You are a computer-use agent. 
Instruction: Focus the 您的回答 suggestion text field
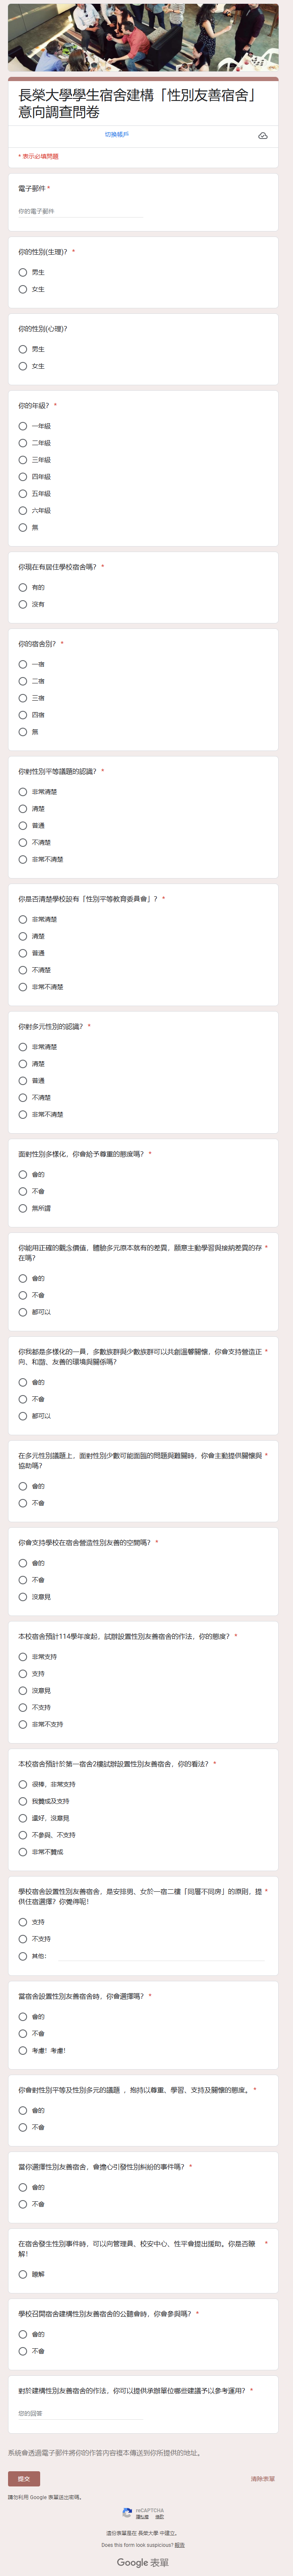tap(80, 2414)
